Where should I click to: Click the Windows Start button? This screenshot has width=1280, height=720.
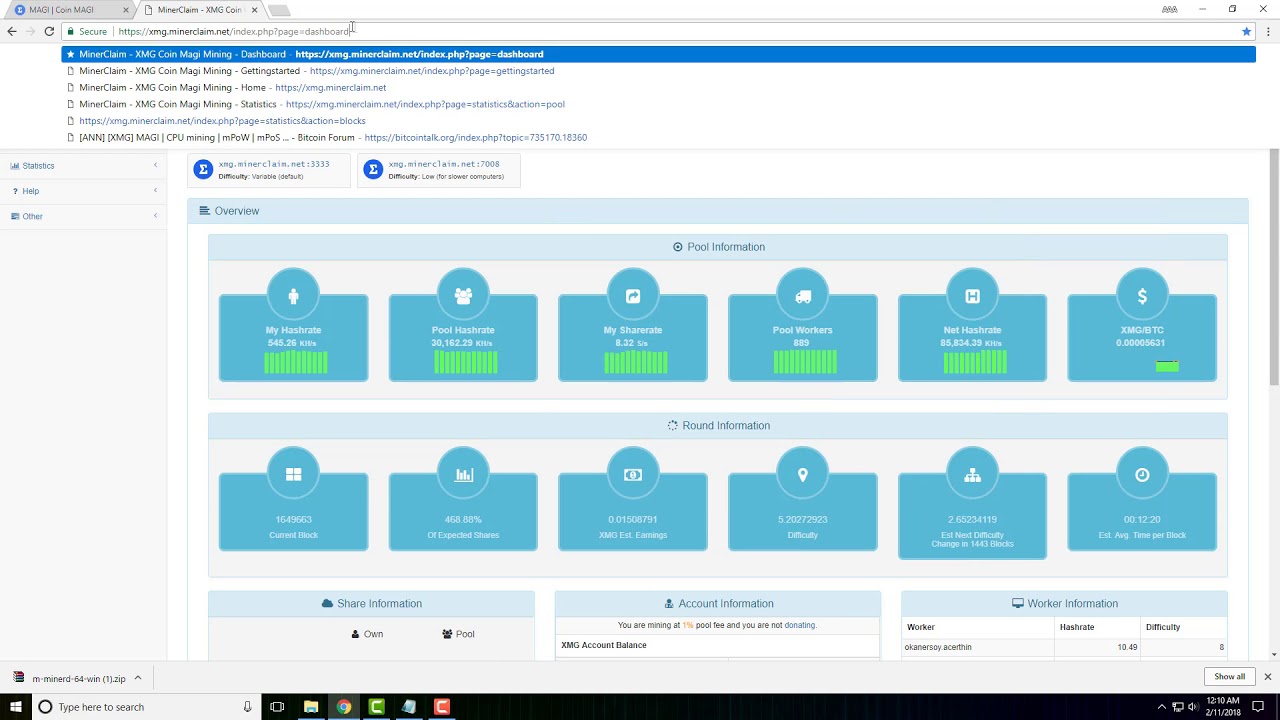tap(15, 707)
